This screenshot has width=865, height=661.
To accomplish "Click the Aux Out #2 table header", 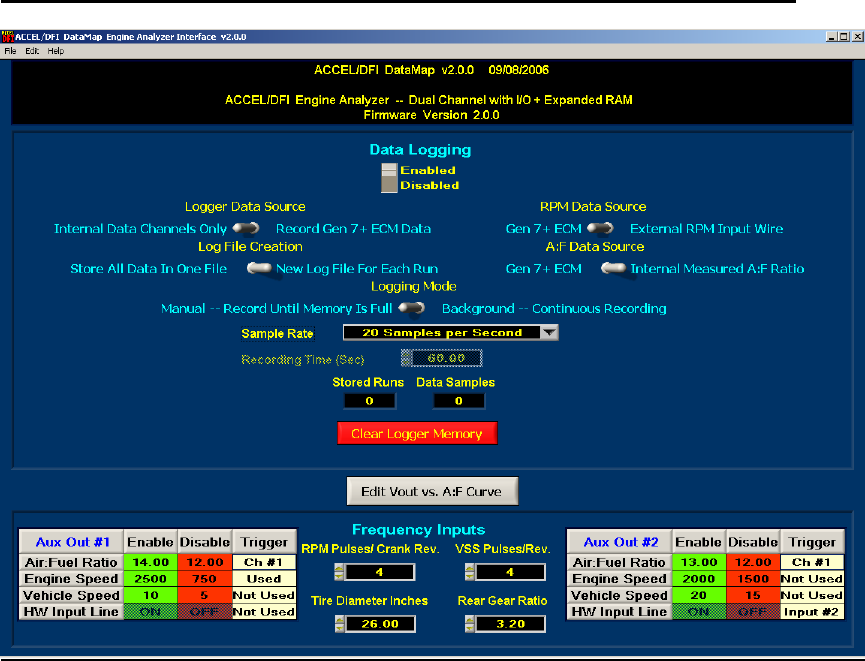I will click(621, 542).
